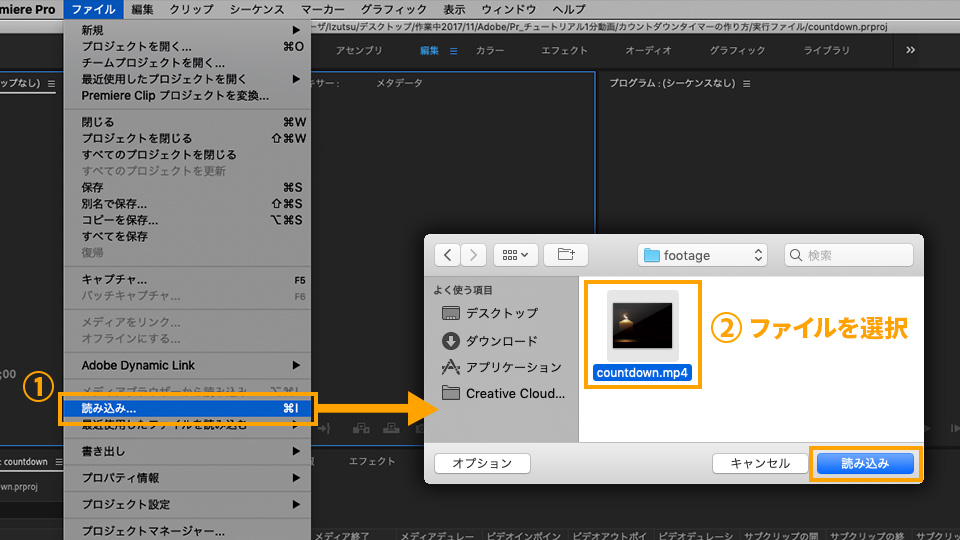Screen dimensions: 960x540
Task: Choose 閉じる menu item
Action: (187, 122)
